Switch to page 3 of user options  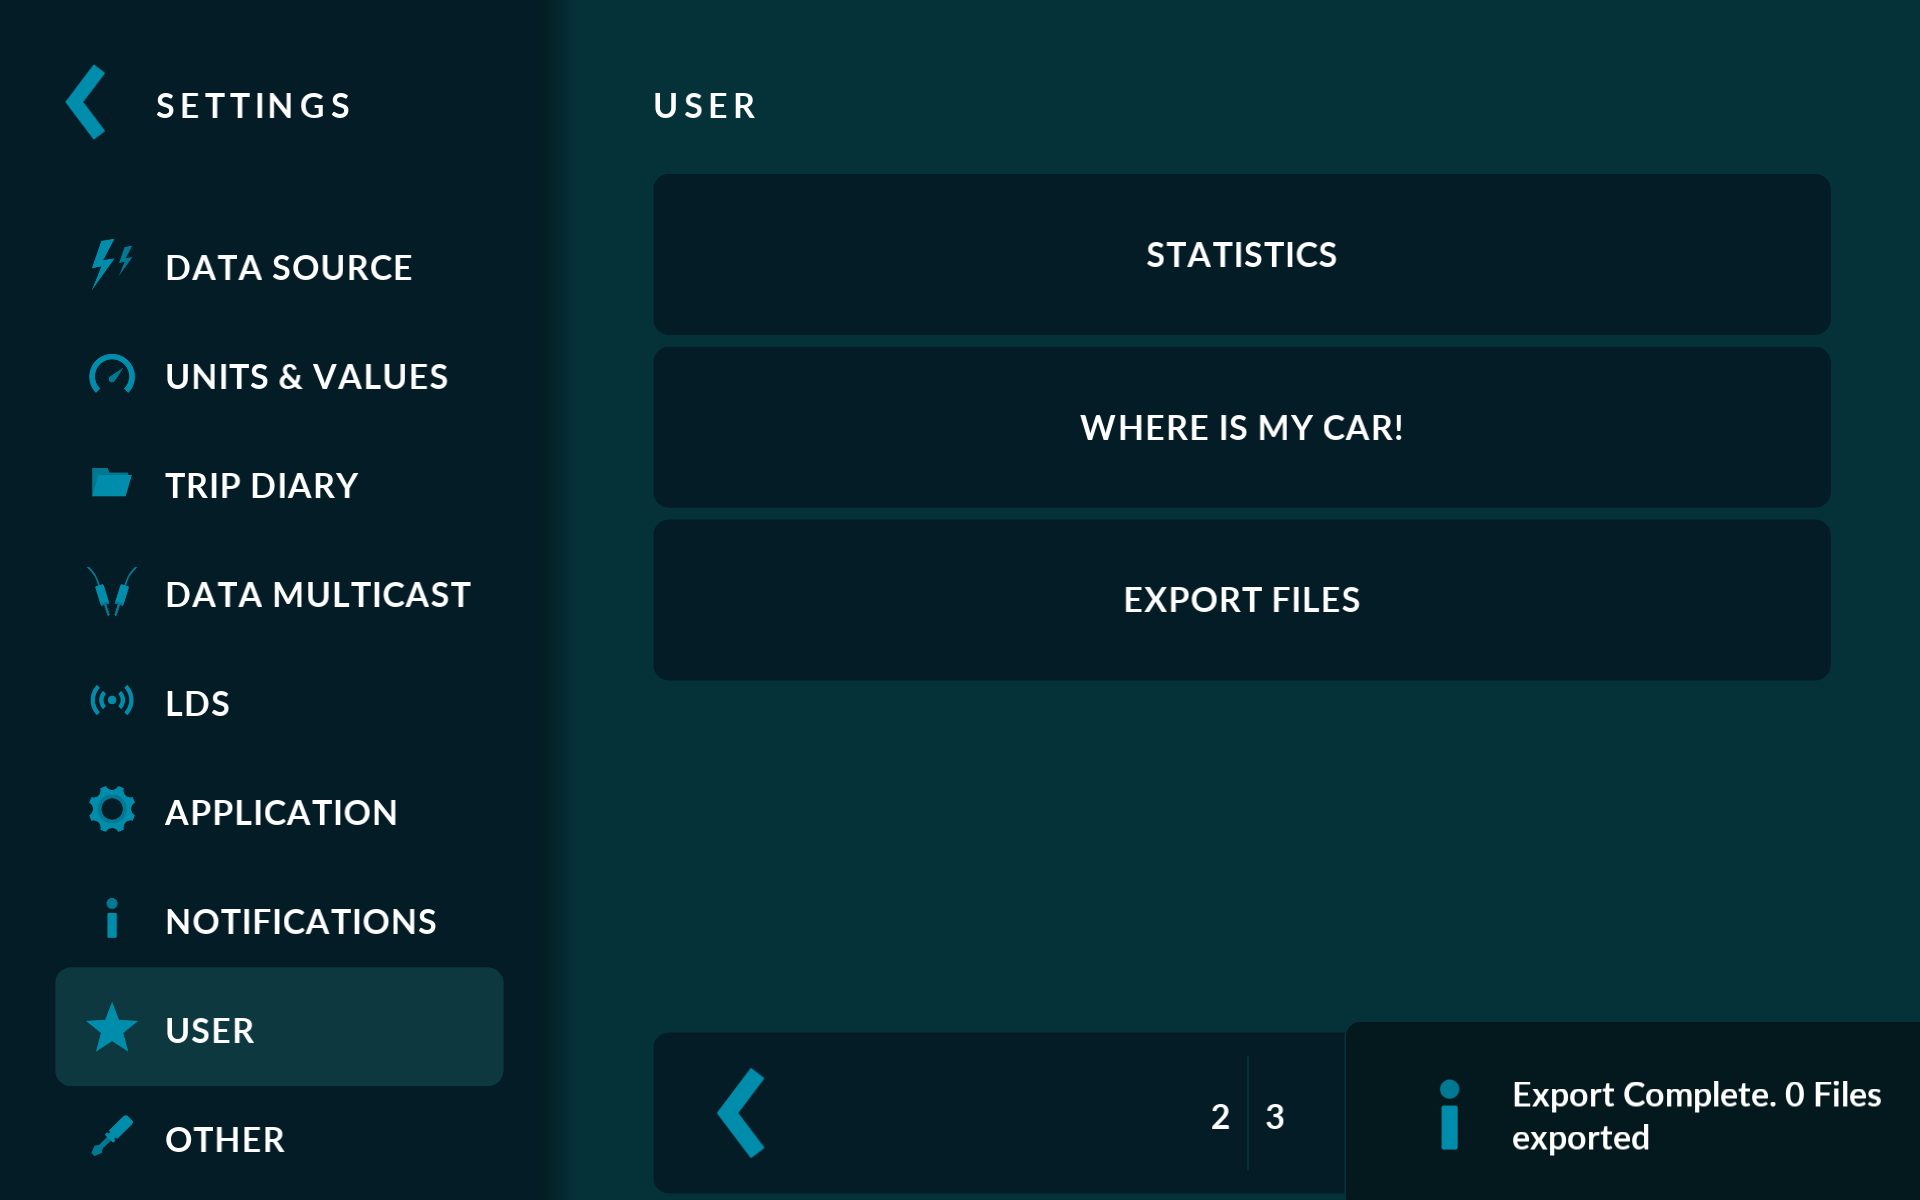[1275, 1116]
